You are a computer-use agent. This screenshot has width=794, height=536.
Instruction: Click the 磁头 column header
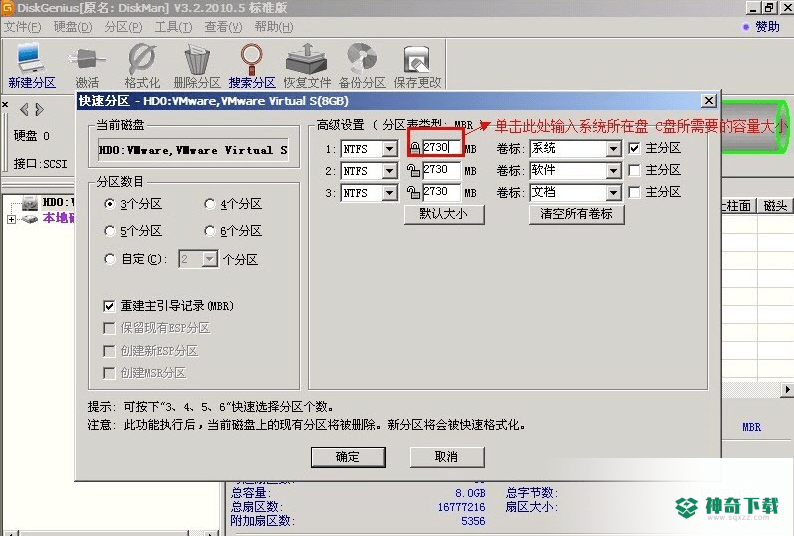[775, 206]
